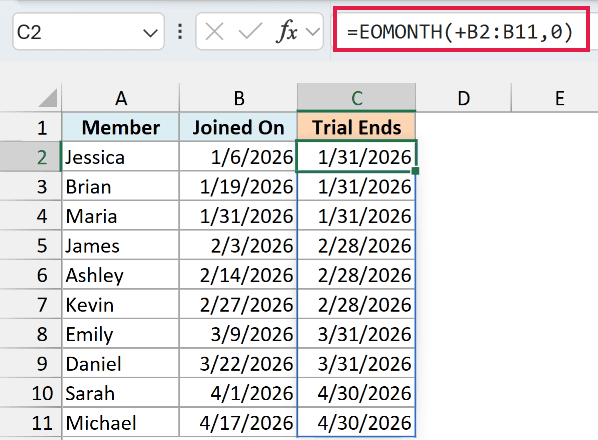598x440 pixels.
Task: Click the Trial Ends header cell
Action: click(357, 127)
